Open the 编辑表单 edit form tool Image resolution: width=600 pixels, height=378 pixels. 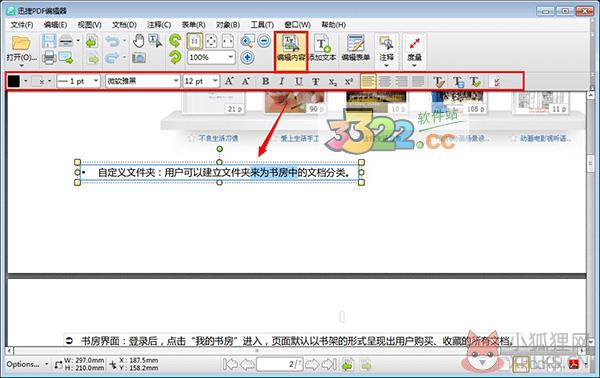[356, 48]
